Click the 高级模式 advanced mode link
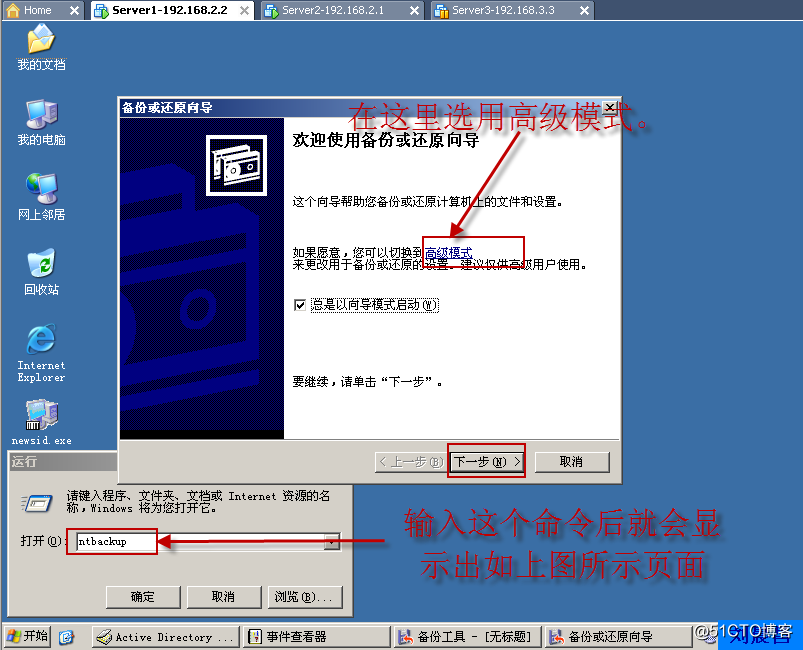 448,253
